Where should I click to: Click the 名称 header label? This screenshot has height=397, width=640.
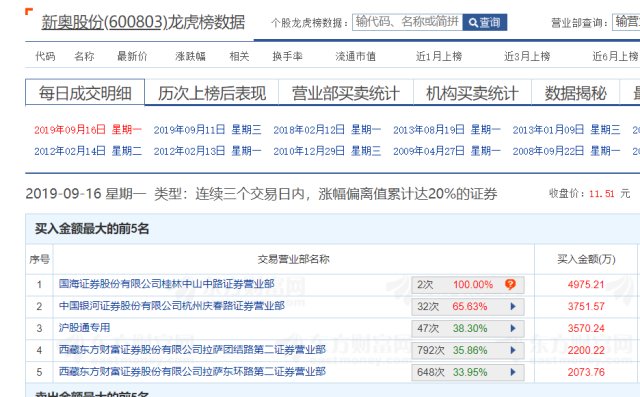84,56
